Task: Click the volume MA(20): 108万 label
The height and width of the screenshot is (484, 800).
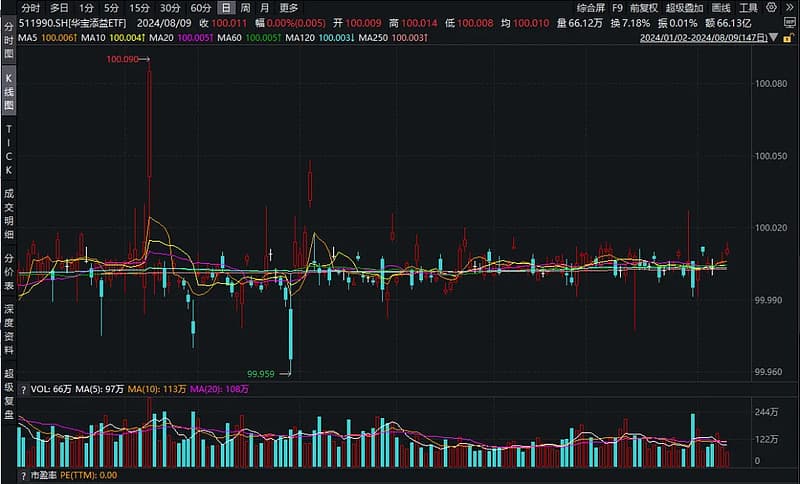Action: (x=219, y=390)
